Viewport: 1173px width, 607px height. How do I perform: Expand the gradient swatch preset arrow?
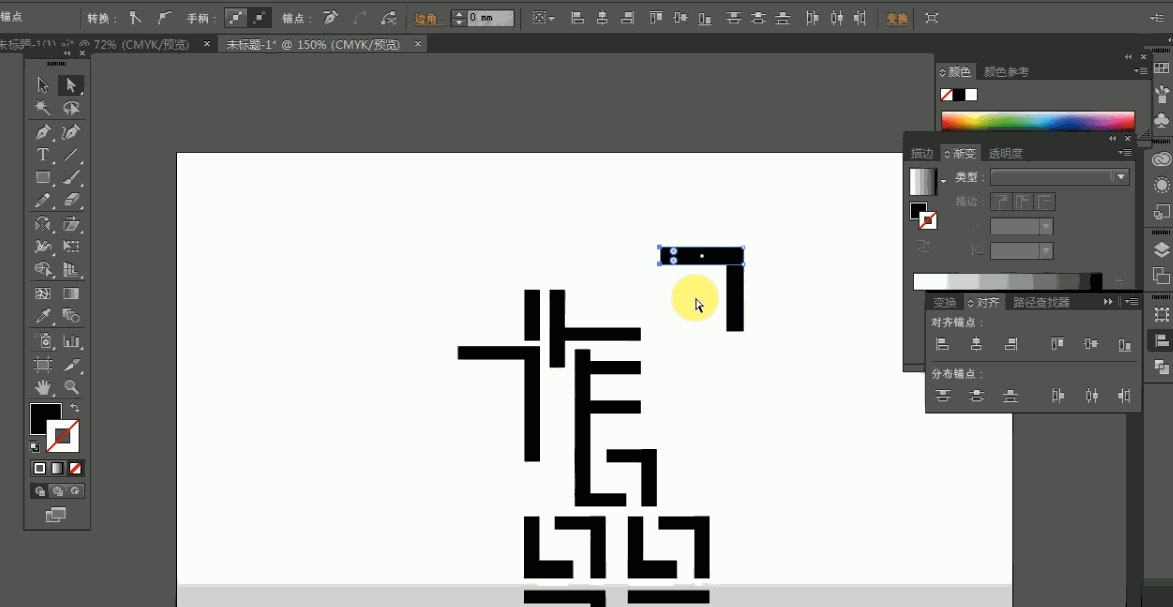942,181
